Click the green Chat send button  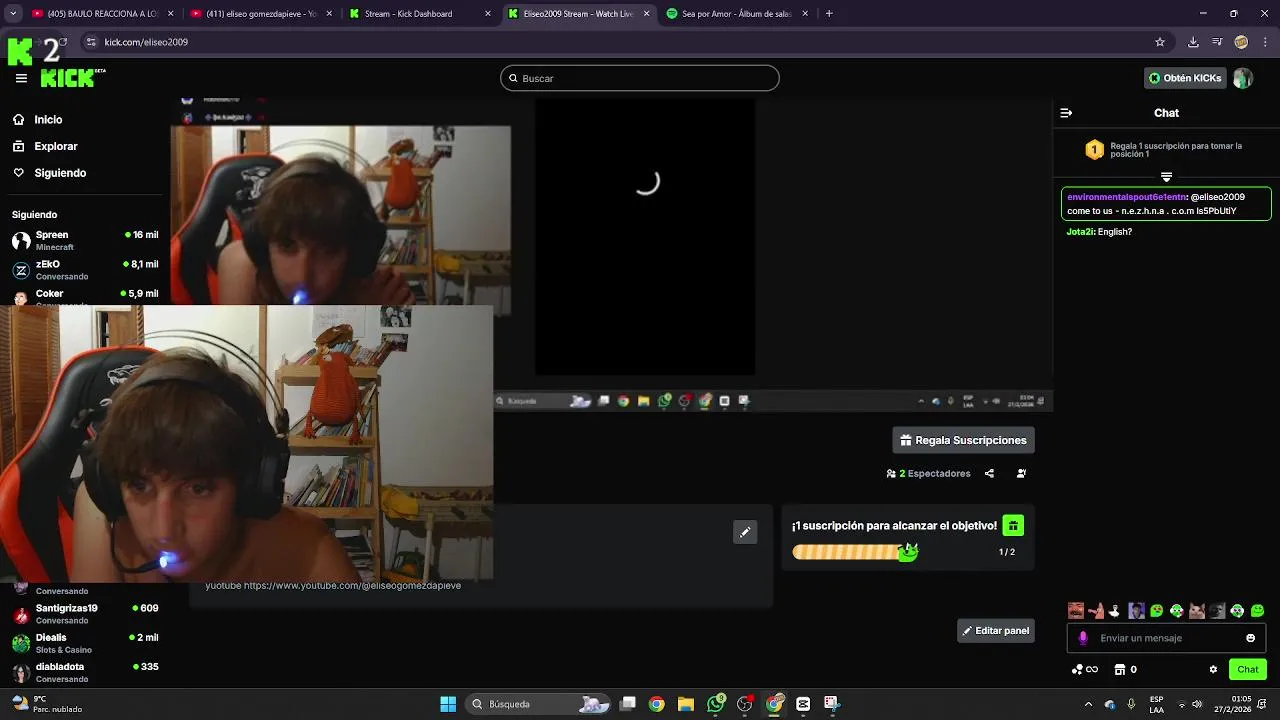(1248, 670)
